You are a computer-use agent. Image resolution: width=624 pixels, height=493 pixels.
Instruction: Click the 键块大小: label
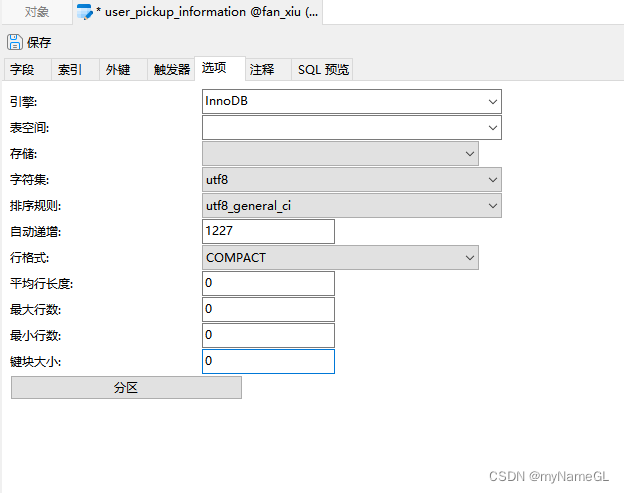coord(35,361)
